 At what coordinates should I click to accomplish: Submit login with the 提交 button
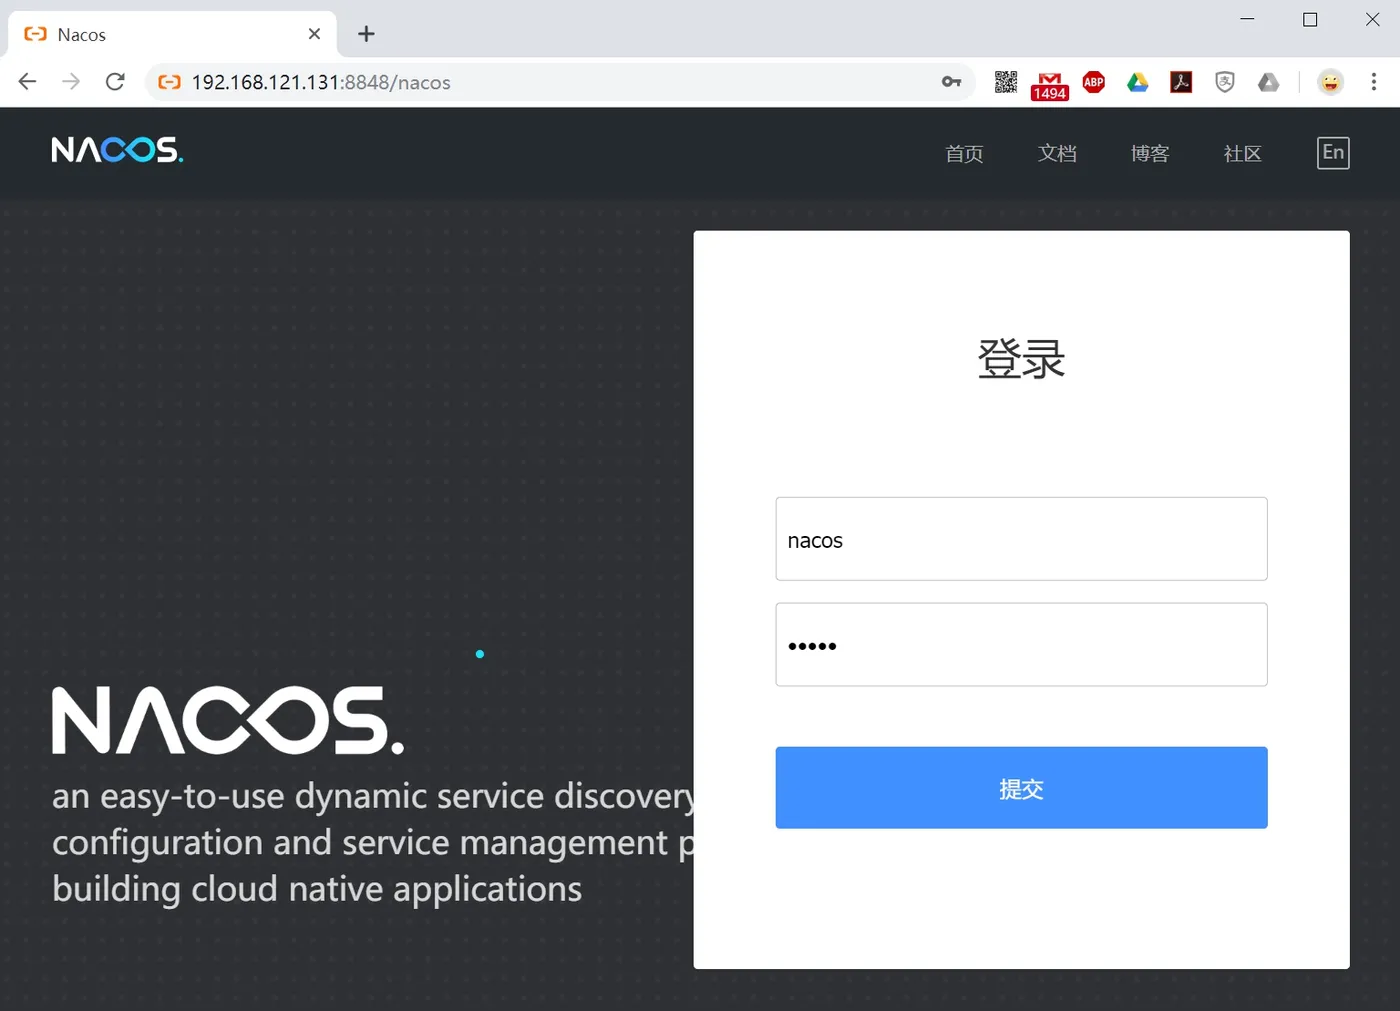pos(1021,788)
